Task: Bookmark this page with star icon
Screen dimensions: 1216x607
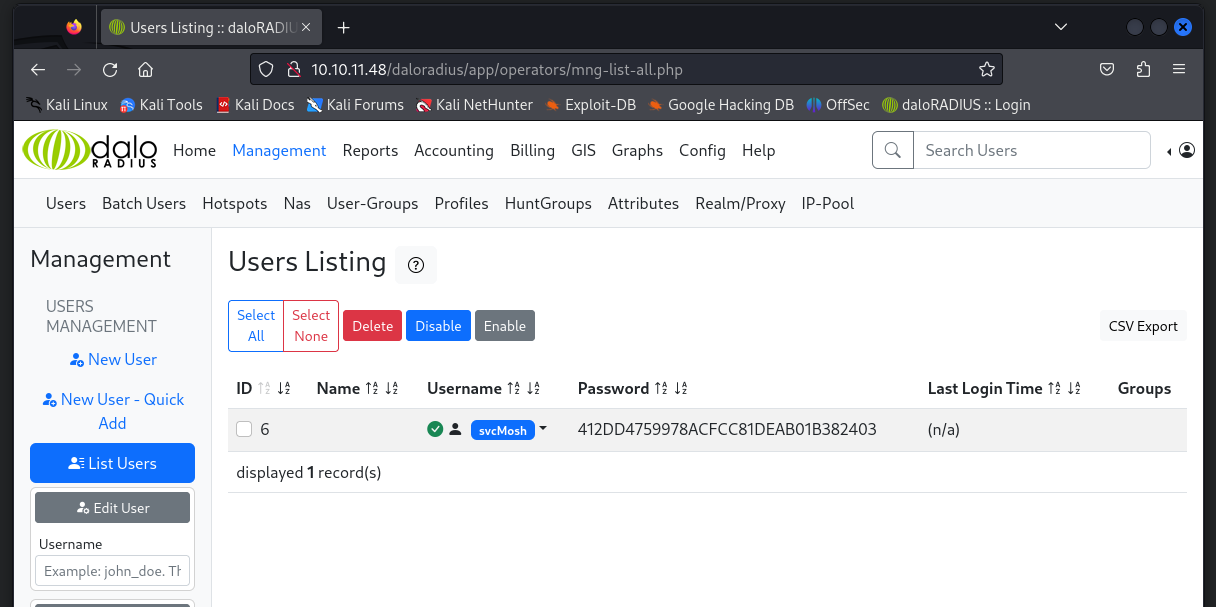Action: 986,70
